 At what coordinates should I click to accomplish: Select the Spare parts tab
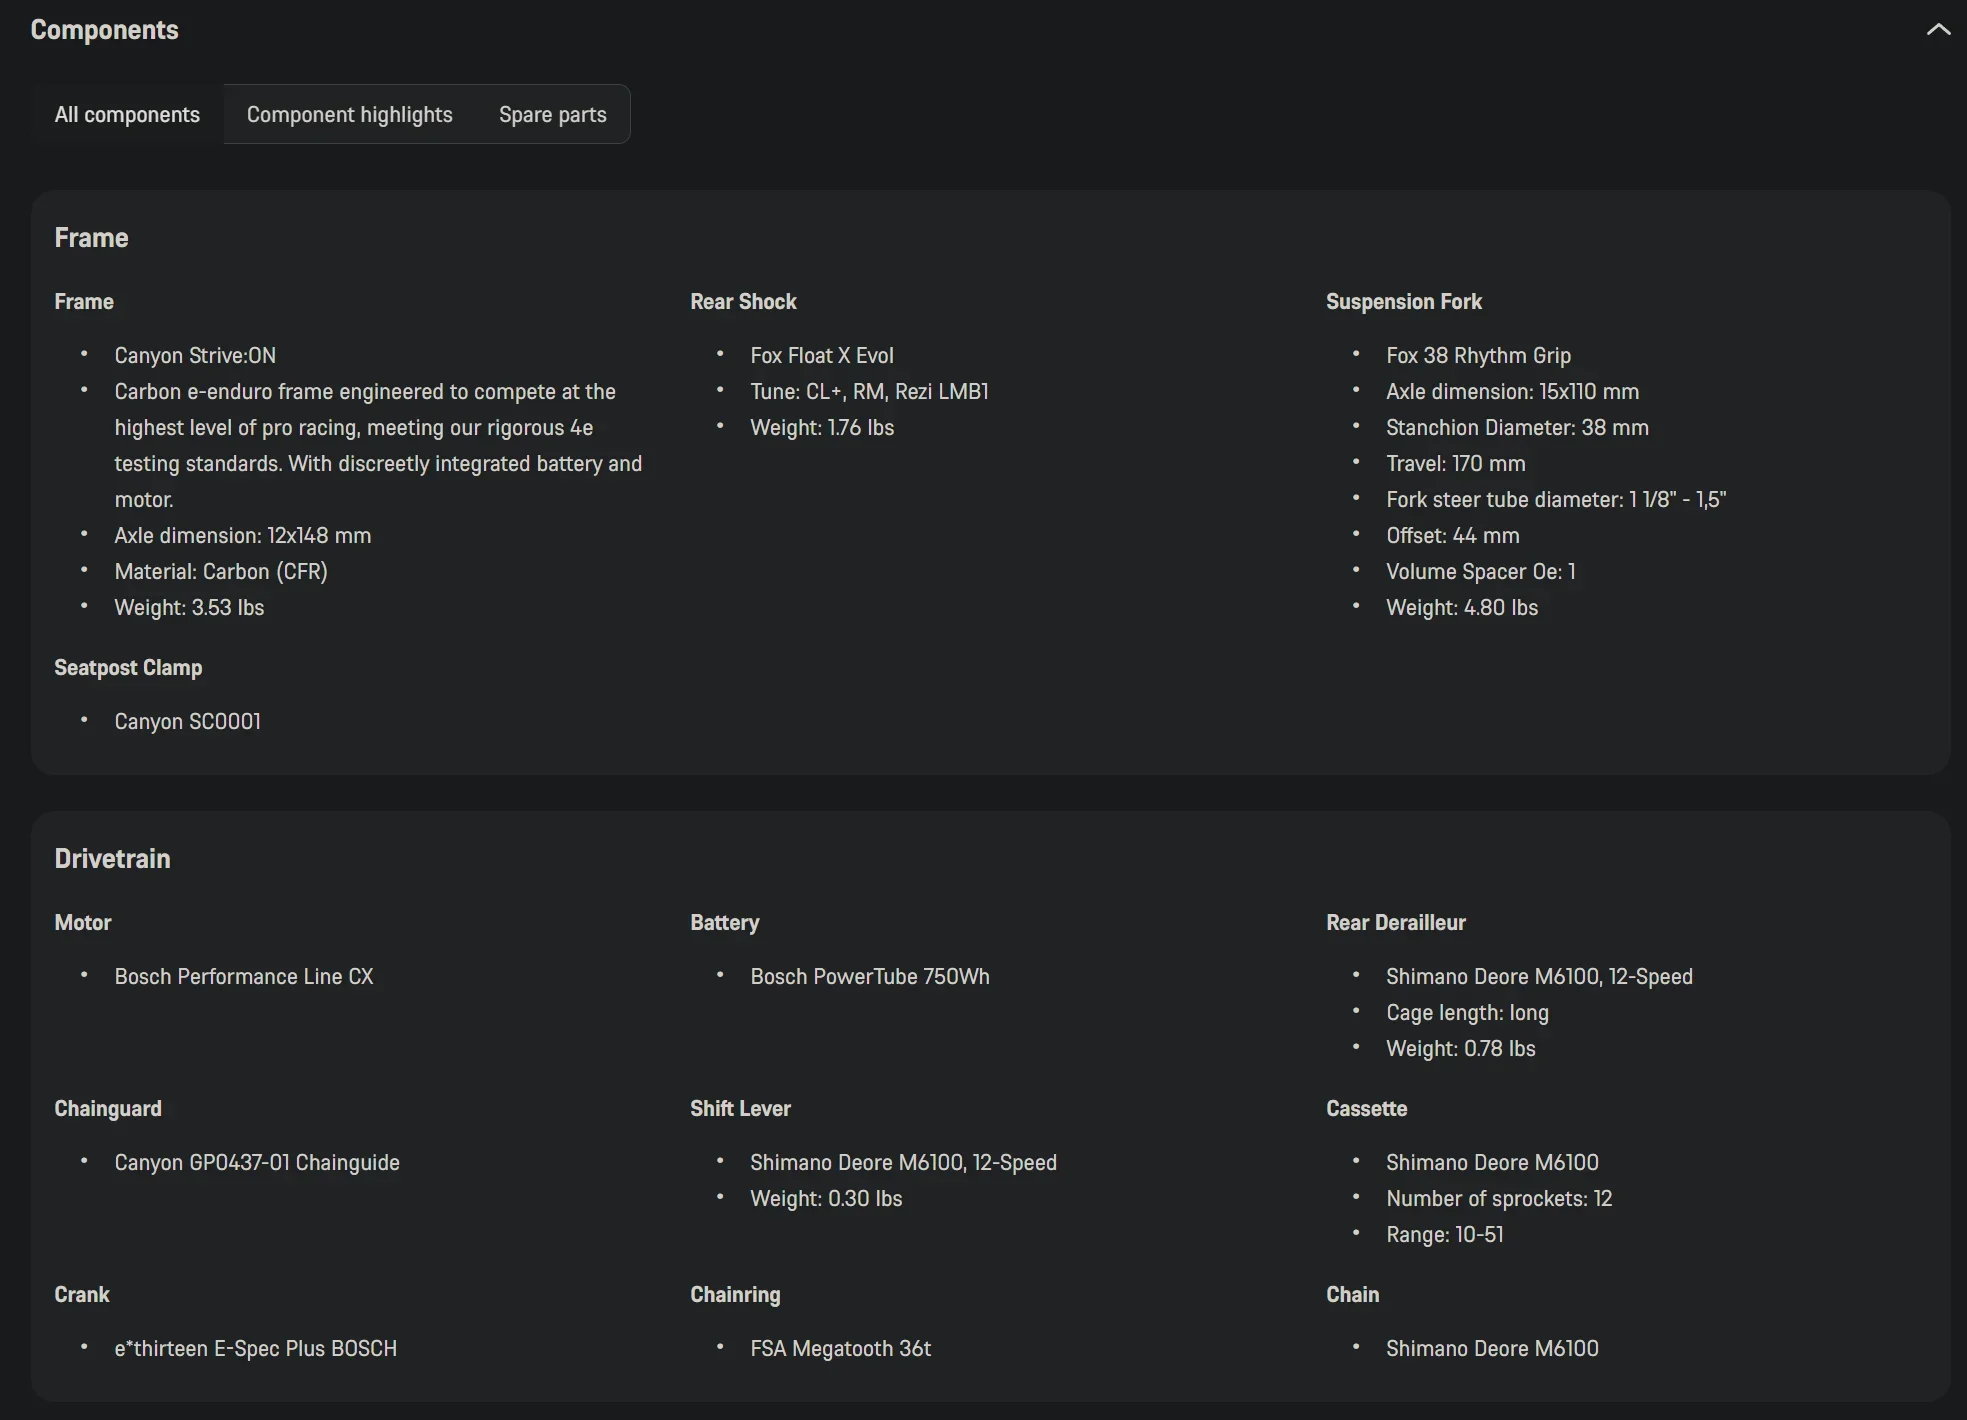[553, 114]
